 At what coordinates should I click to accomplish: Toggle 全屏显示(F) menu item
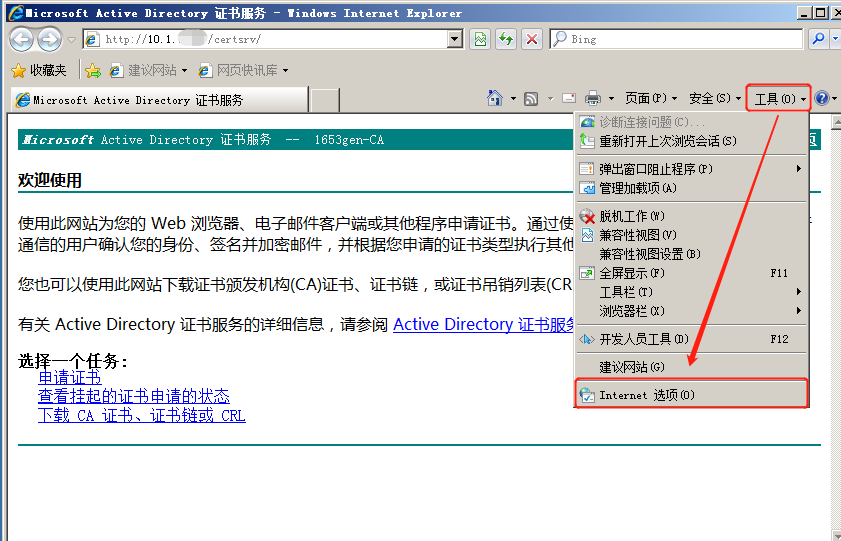(x=691, y=273)
